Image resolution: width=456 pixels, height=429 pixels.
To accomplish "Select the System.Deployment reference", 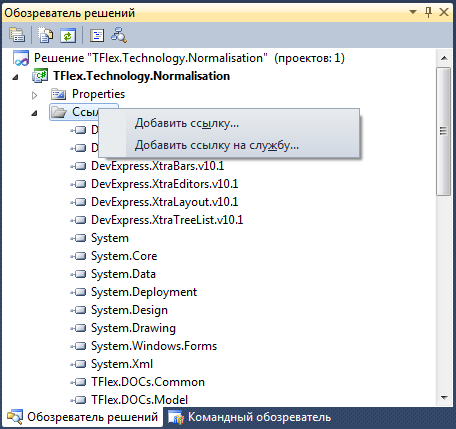I will (x=144, y=292).
